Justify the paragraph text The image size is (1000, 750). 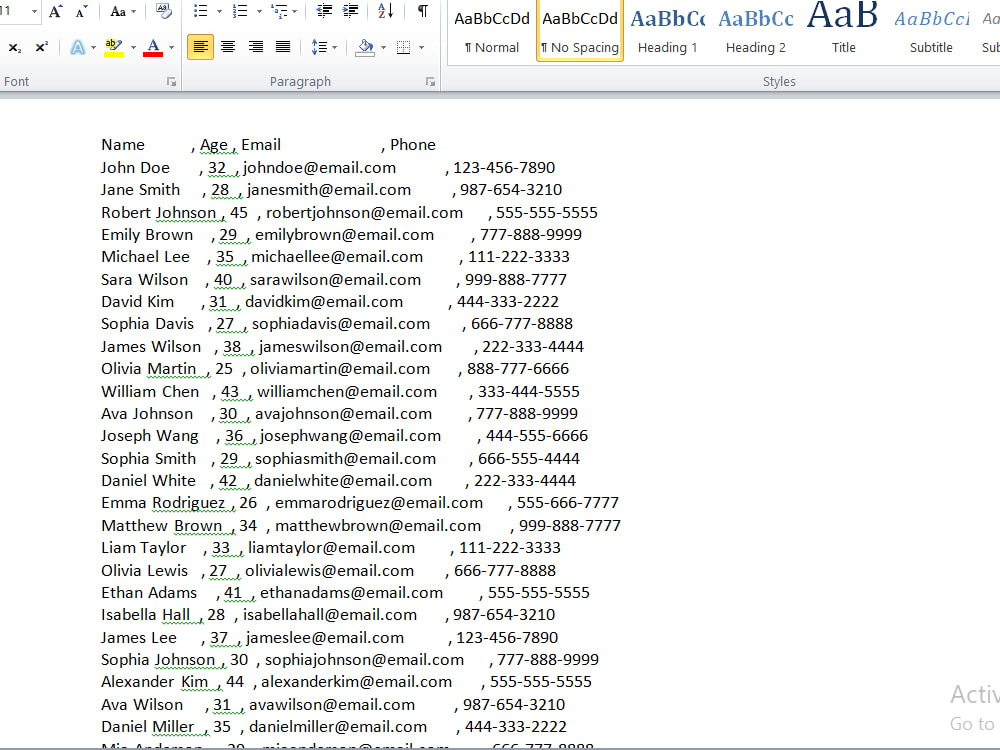(283, 47)
